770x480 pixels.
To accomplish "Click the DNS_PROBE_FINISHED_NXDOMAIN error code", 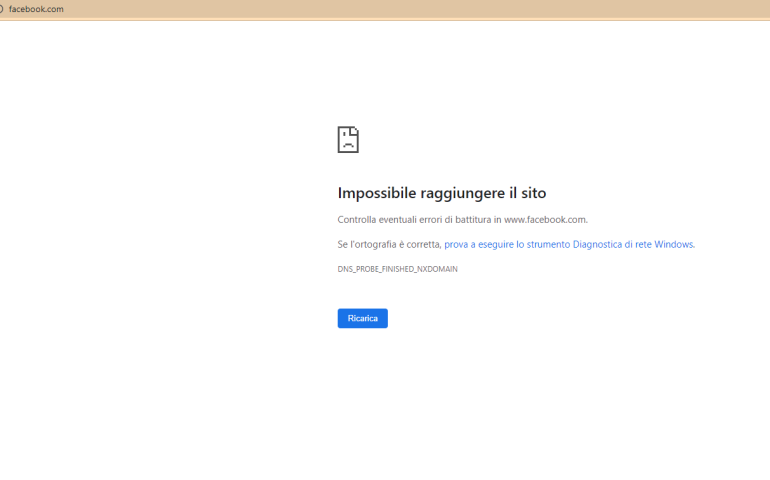I will (397, 269).
